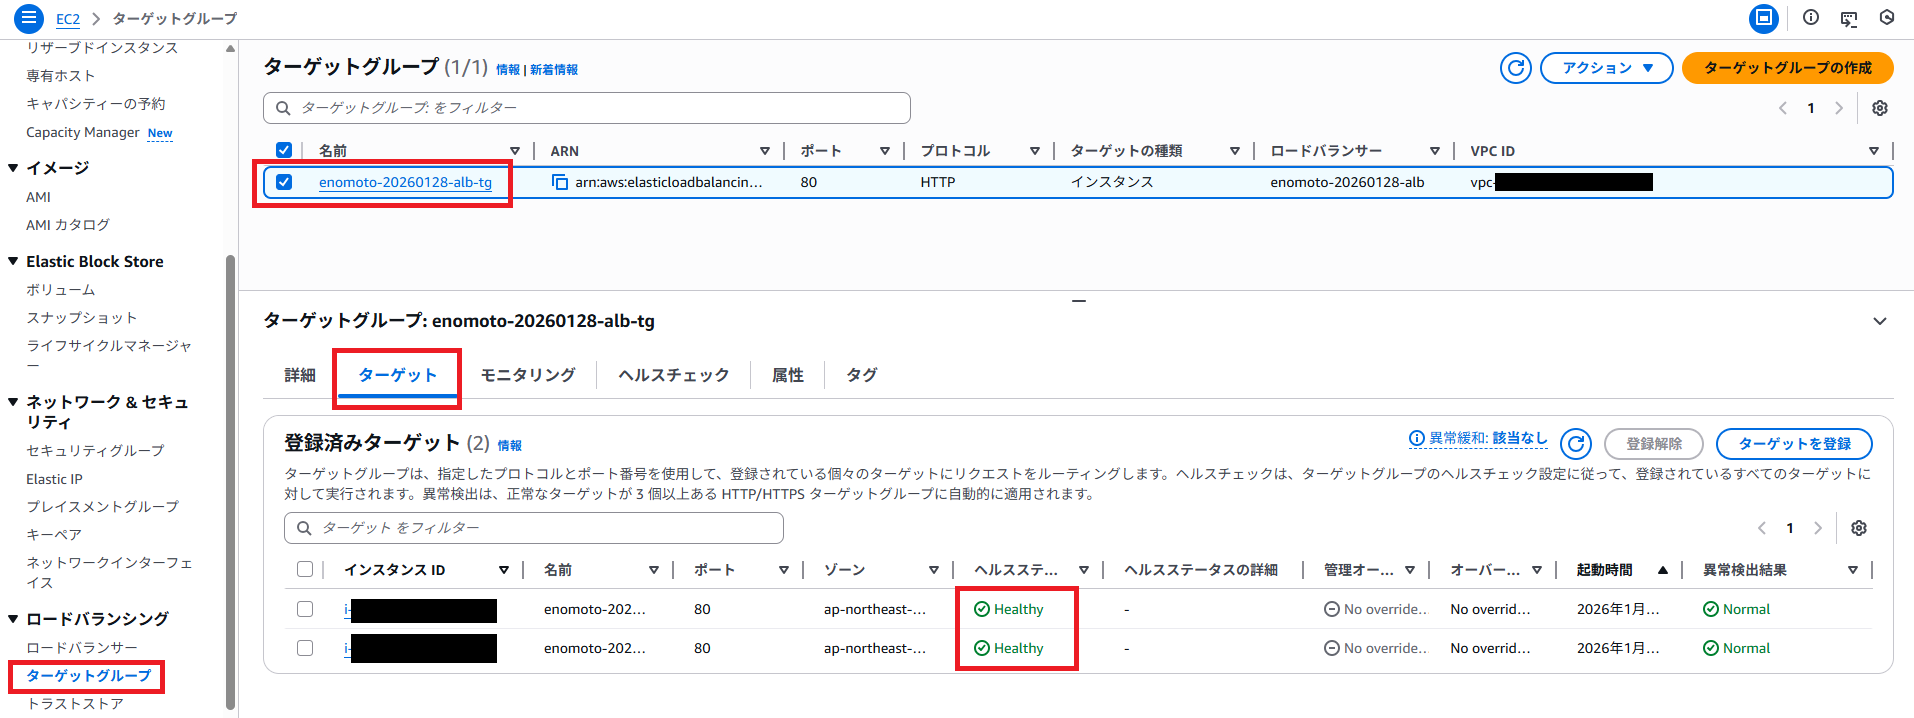This screenshot has height=718, width=1914.
Task: Click the info icon in top bar
Action: 1811,18
